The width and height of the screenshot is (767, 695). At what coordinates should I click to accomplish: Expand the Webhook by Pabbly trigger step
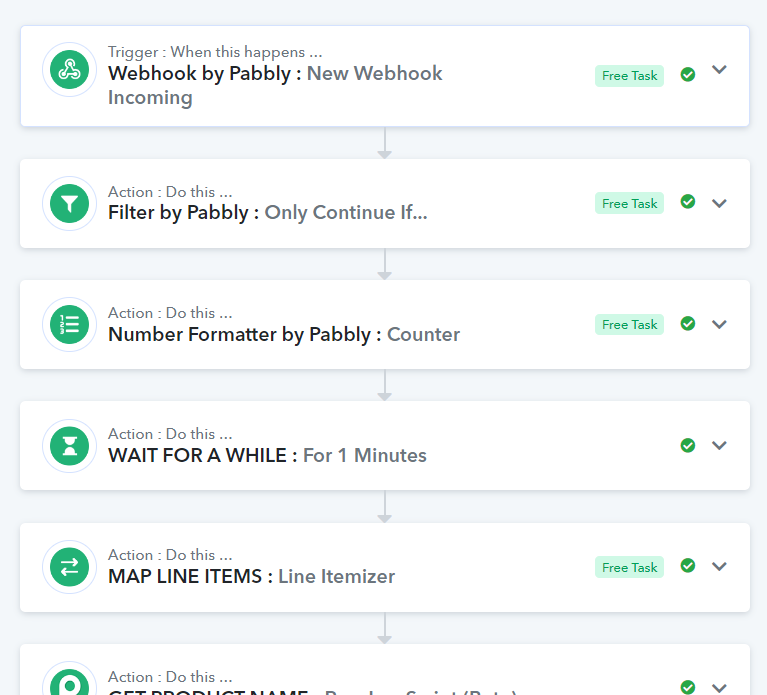719,69
